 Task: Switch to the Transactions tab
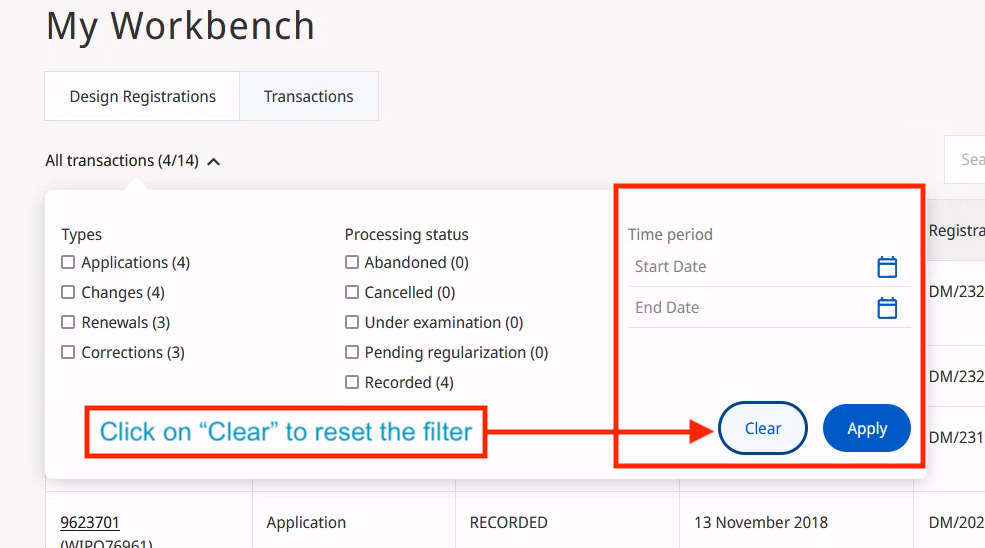308,97
